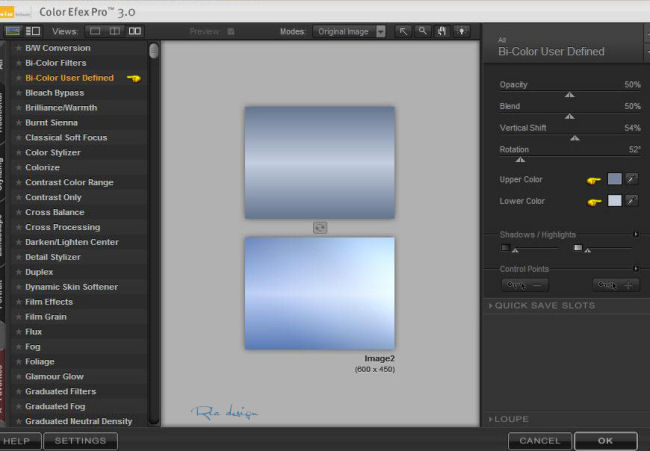
Task: Toggle favorite star for Graduated Fog
Action: tap(19, 406)
